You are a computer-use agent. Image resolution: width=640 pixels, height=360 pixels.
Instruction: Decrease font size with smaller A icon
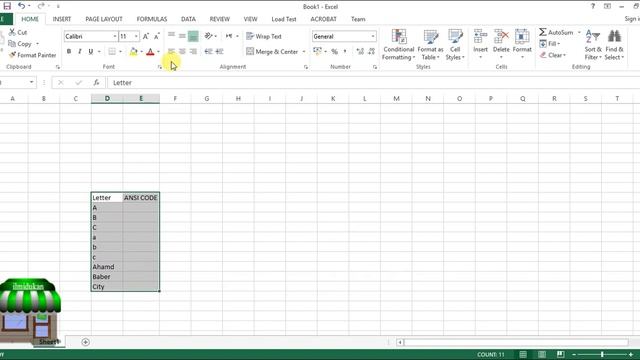pos(157,36)
